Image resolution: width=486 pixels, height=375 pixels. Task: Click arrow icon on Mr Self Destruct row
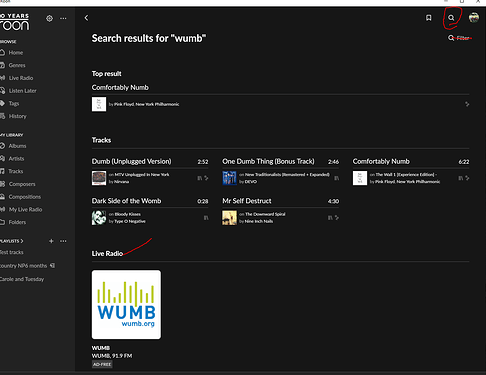tap(337, 218)
